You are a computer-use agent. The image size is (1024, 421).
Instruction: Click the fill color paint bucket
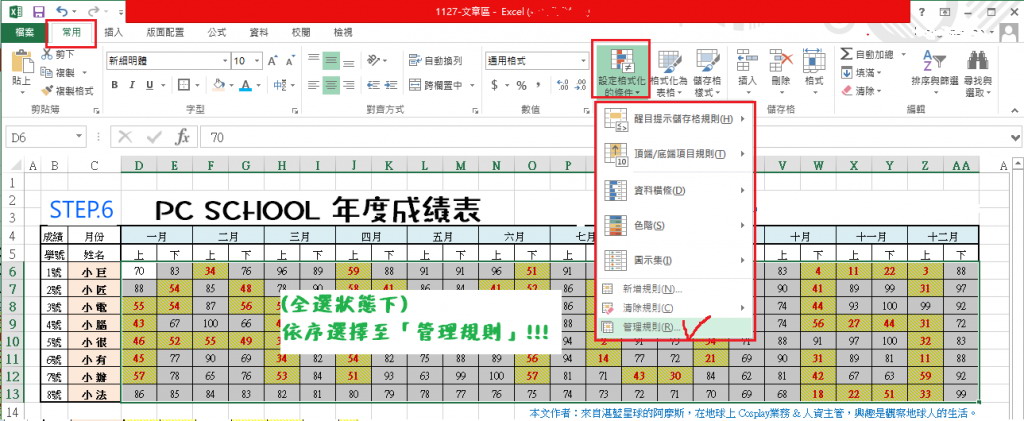(x=219, y=85)
